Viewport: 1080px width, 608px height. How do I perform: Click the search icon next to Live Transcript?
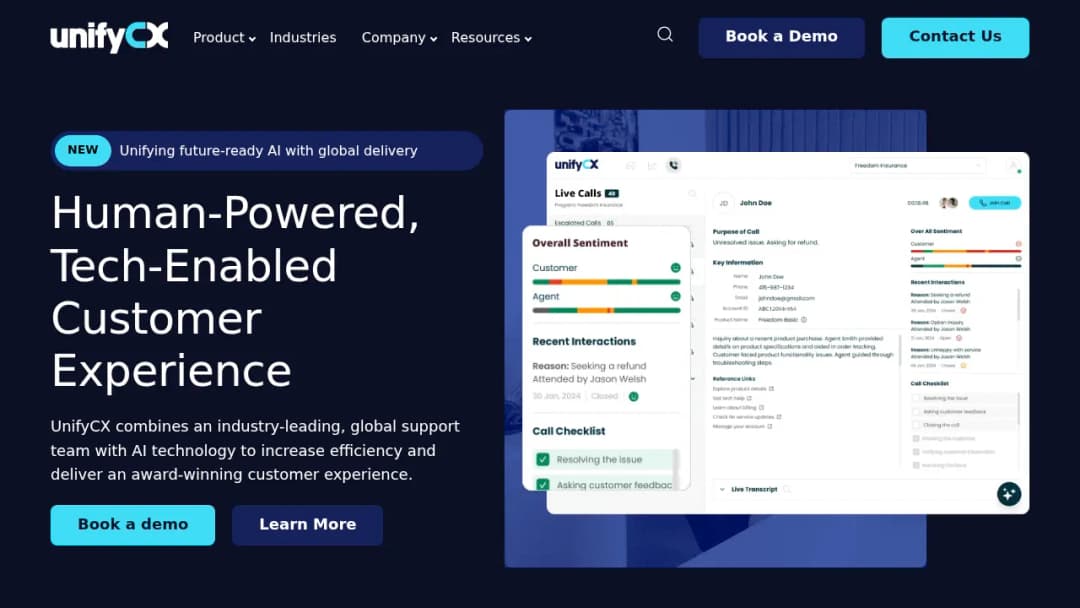coord(787,490)
